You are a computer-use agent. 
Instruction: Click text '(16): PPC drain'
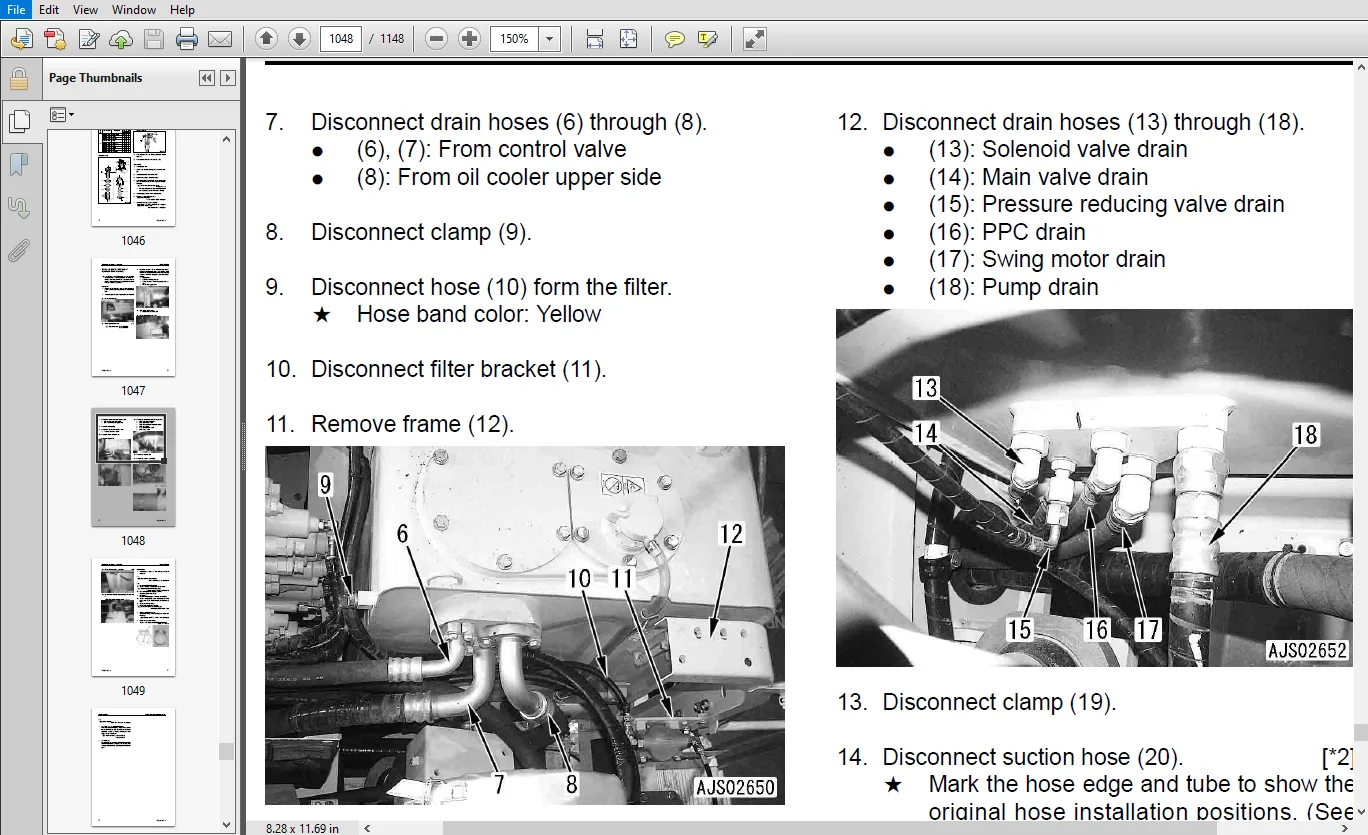tap(1007, 232)
